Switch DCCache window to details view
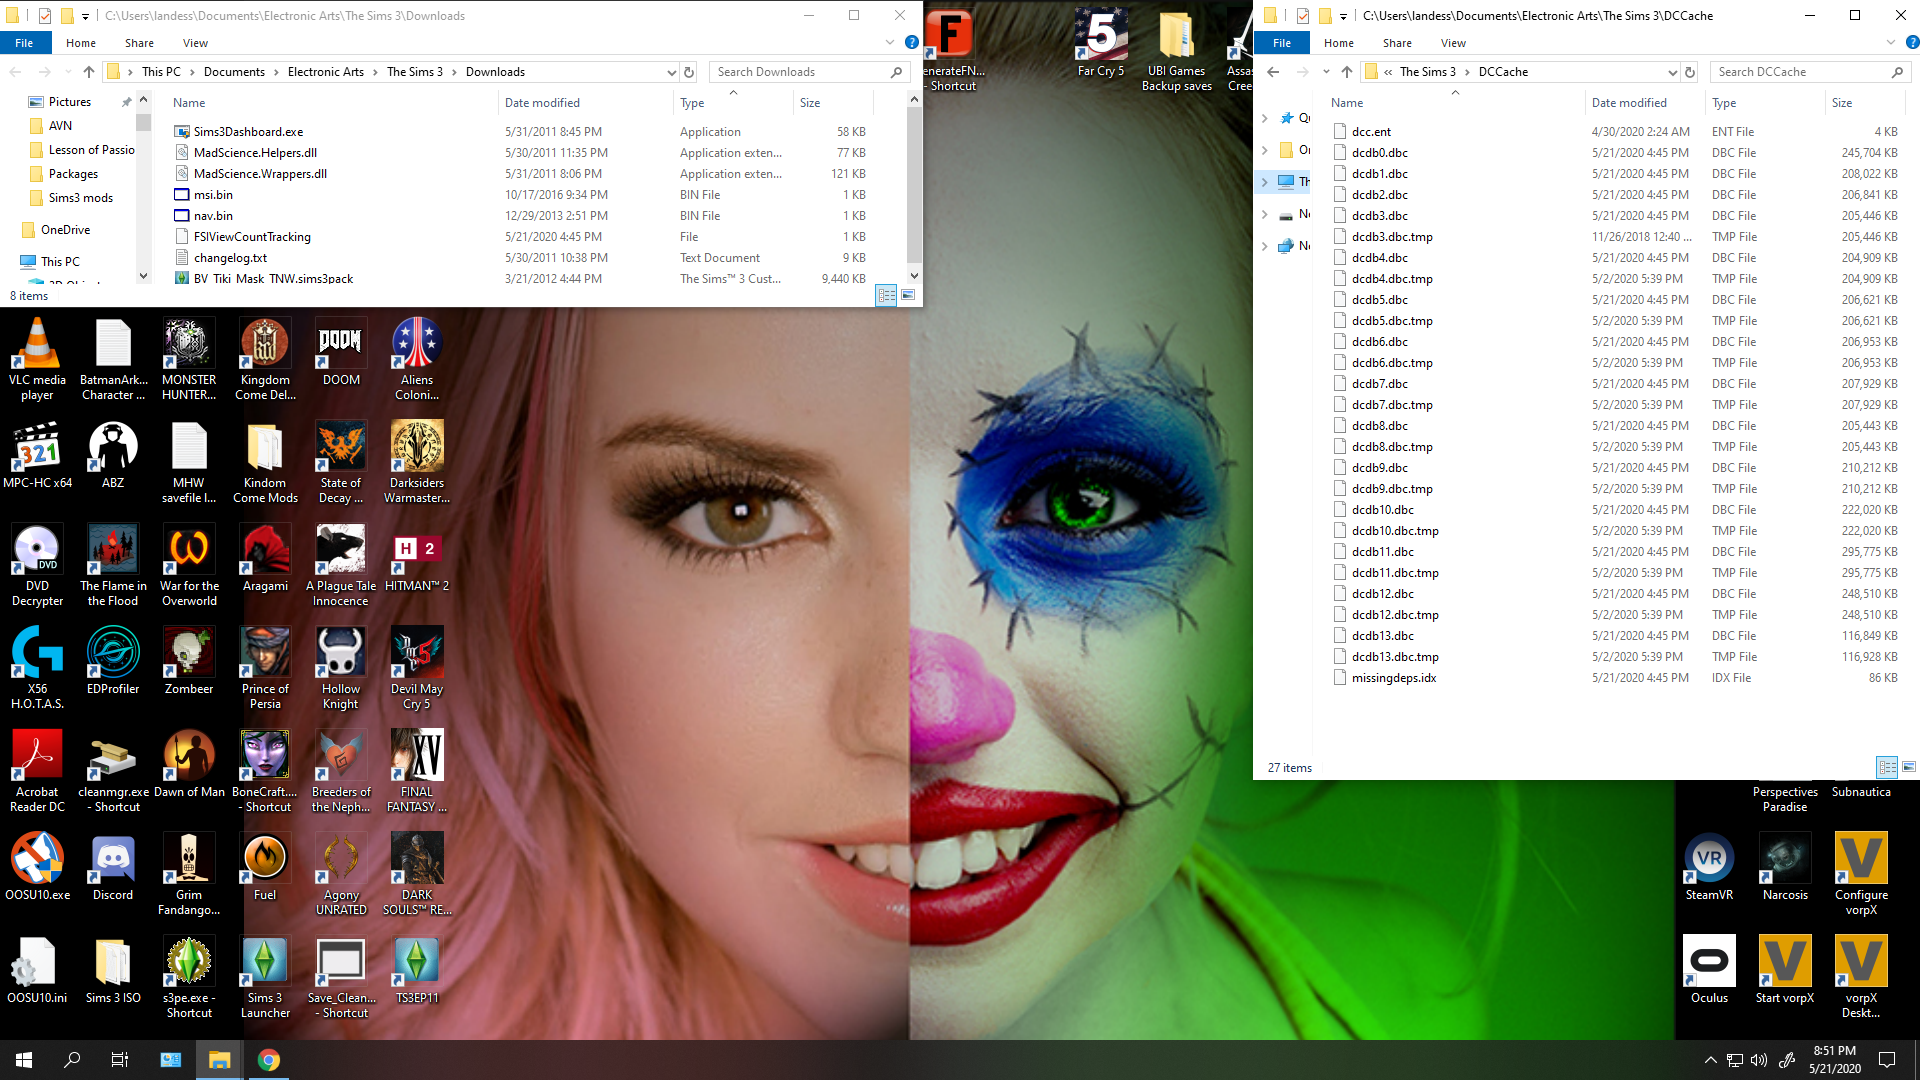Screen dimensions: 1920x1080 click(1887, 767)
